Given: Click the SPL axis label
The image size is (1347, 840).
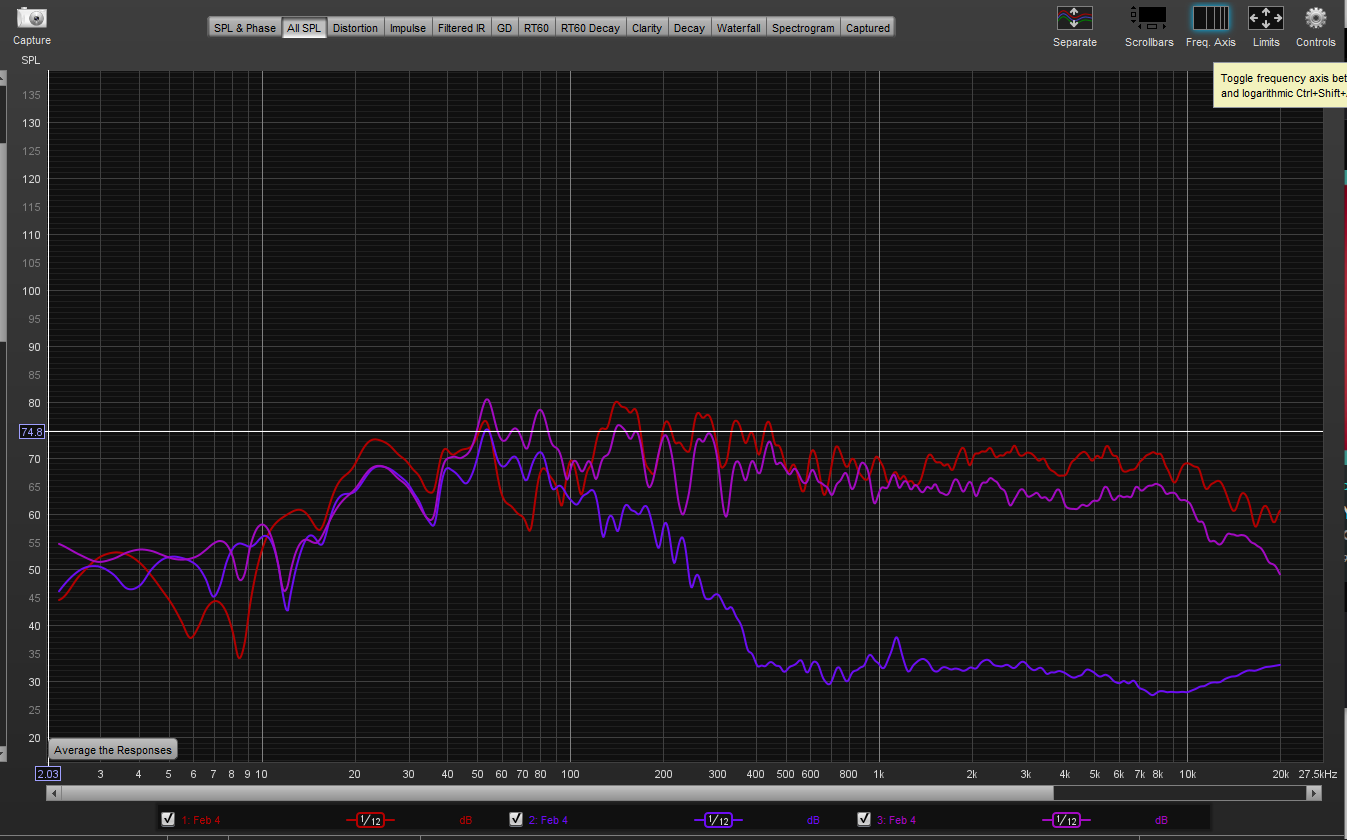Looking at the screenshot, I should tap(32, 61).
